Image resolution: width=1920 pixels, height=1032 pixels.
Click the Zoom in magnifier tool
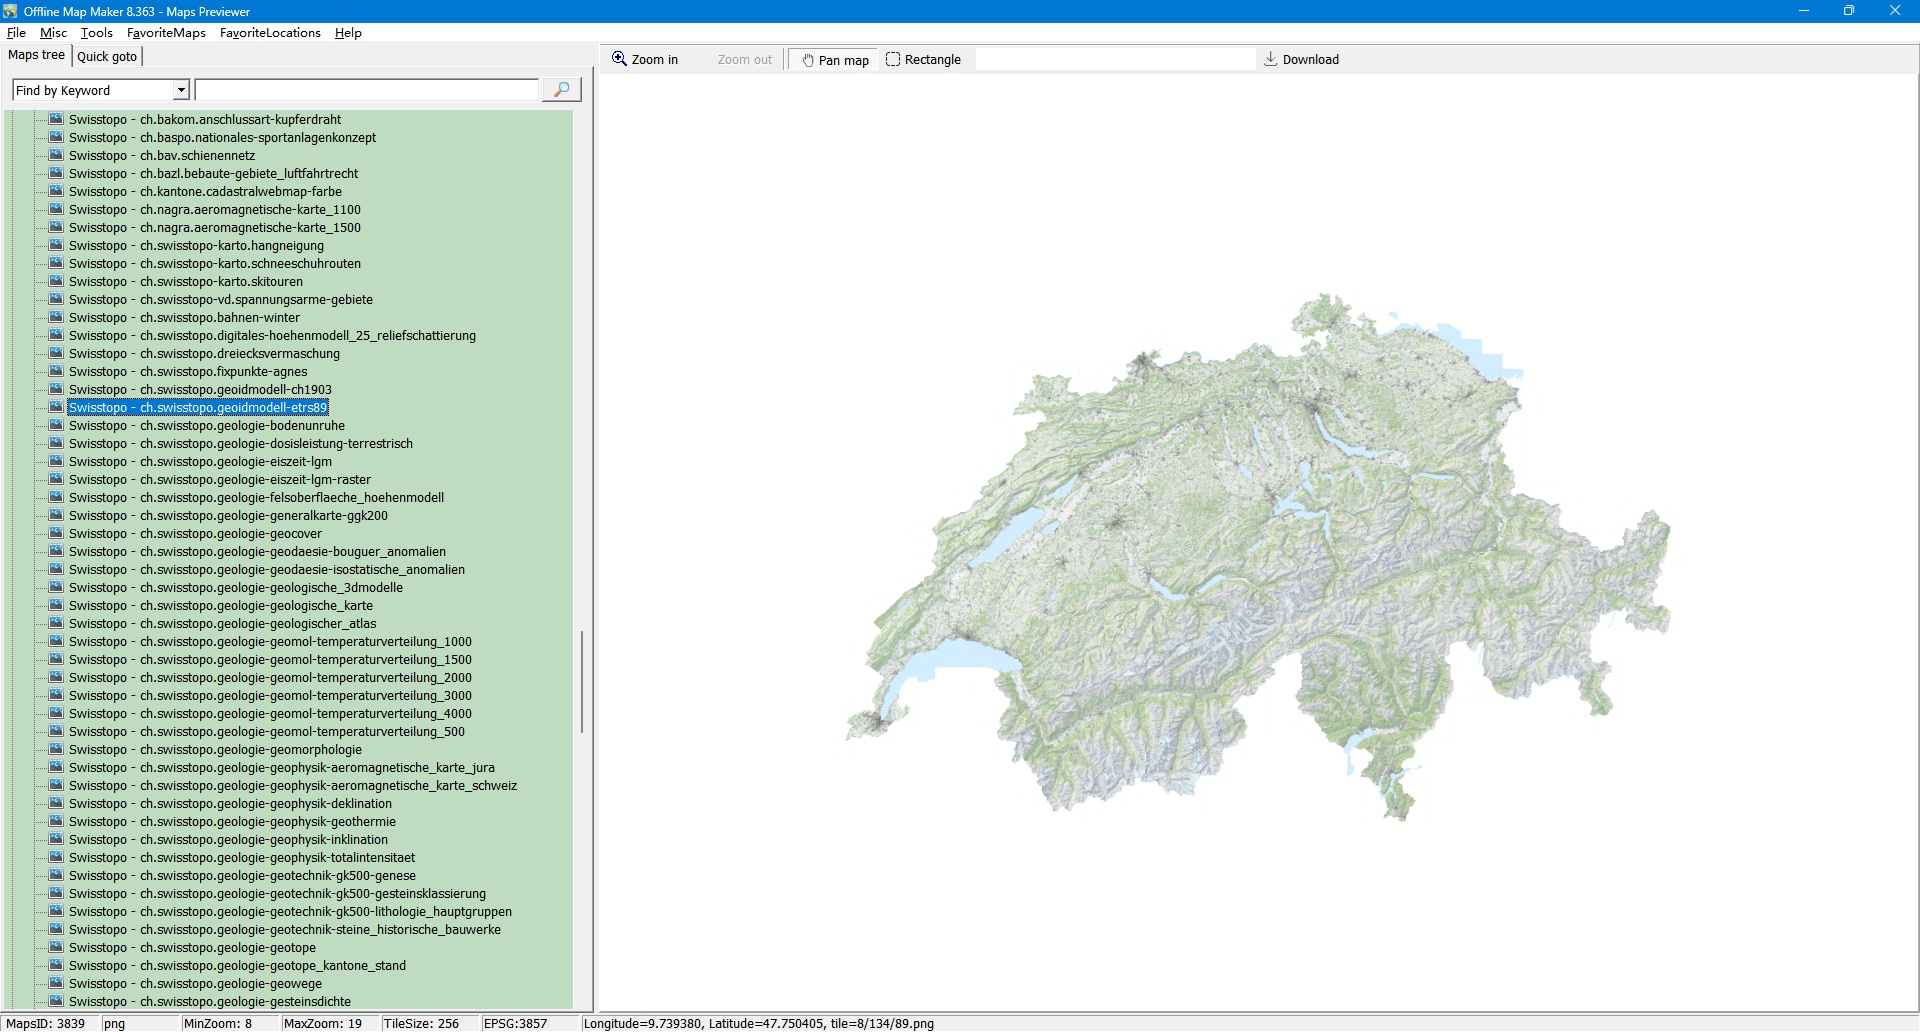(645, 60)
